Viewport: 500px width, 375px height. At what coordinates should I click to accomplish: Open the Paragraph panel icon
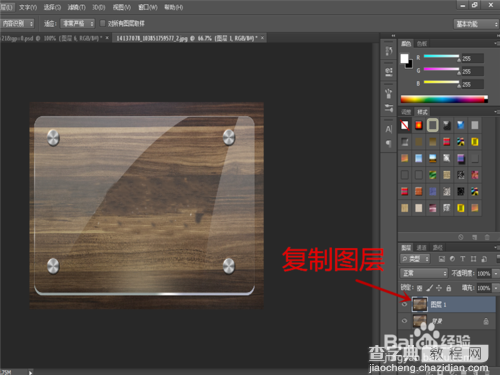(389, 143)
